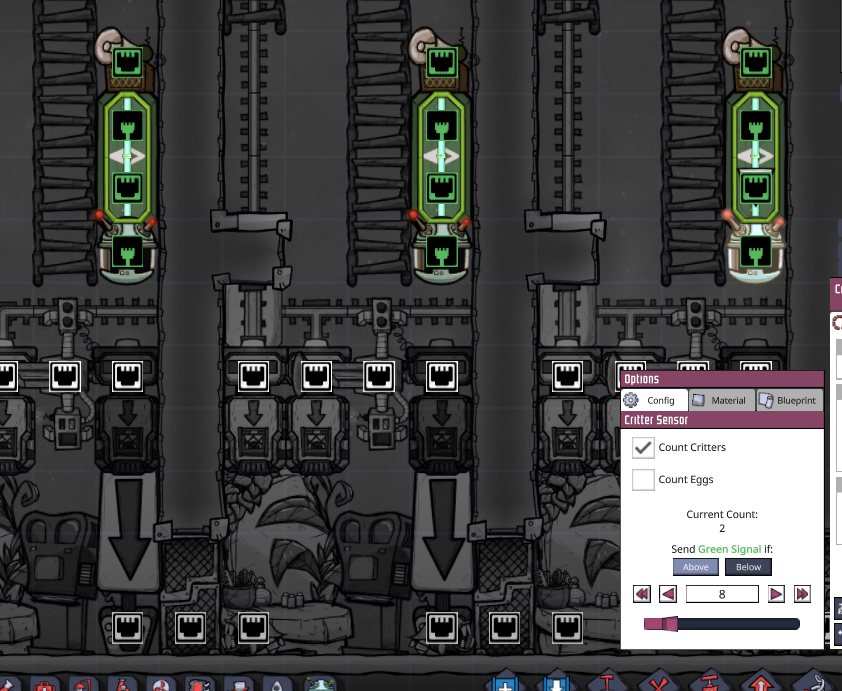Click the white port below the middle big arrow chute
Screen dimensions: 842x691
click(441, 628)
